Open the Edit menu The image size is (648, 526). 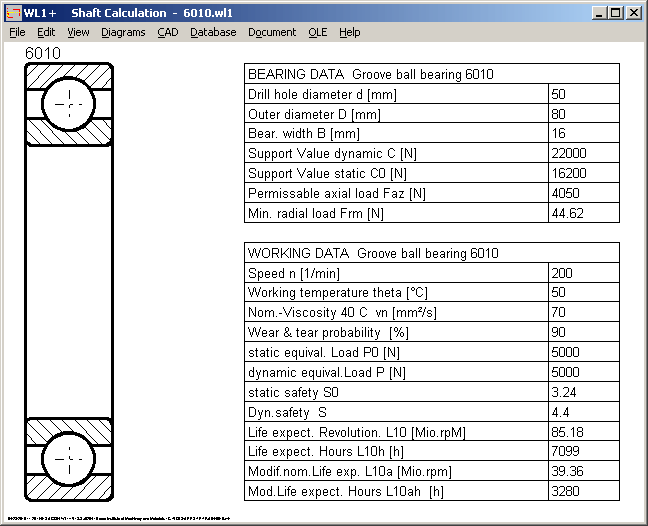coord(46,32)
